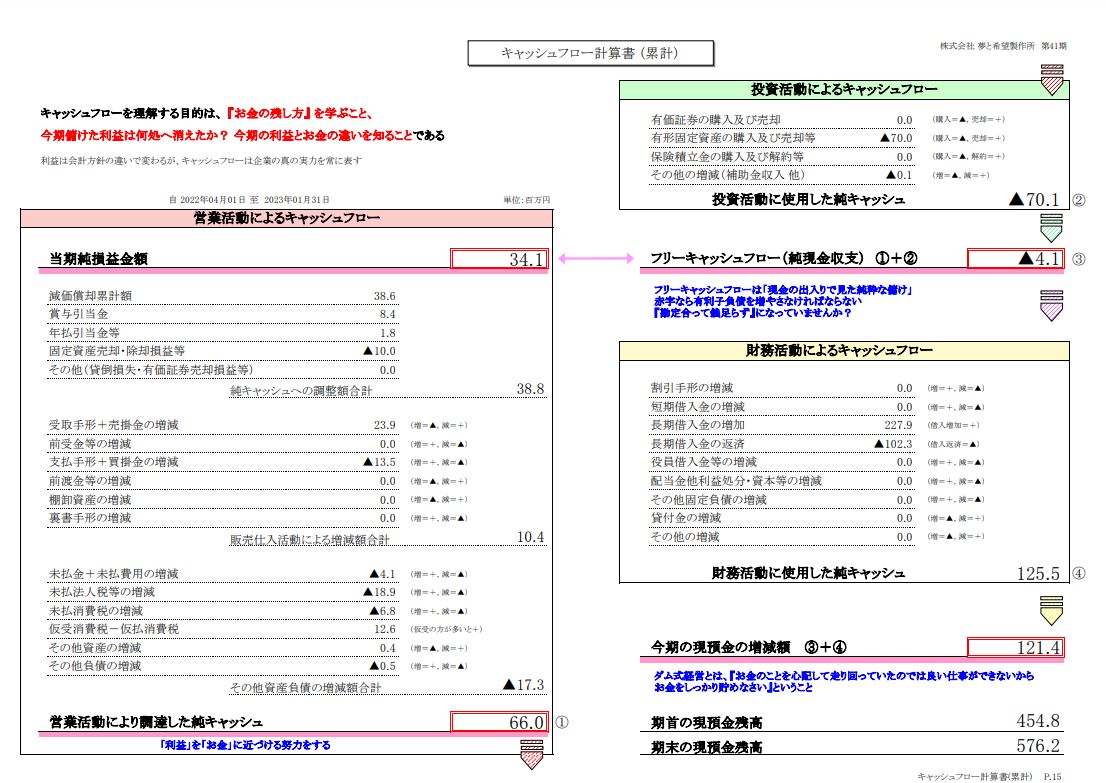Click the その他固定負債の増減 row label
Screen dimensions: 1106x783
709,499
